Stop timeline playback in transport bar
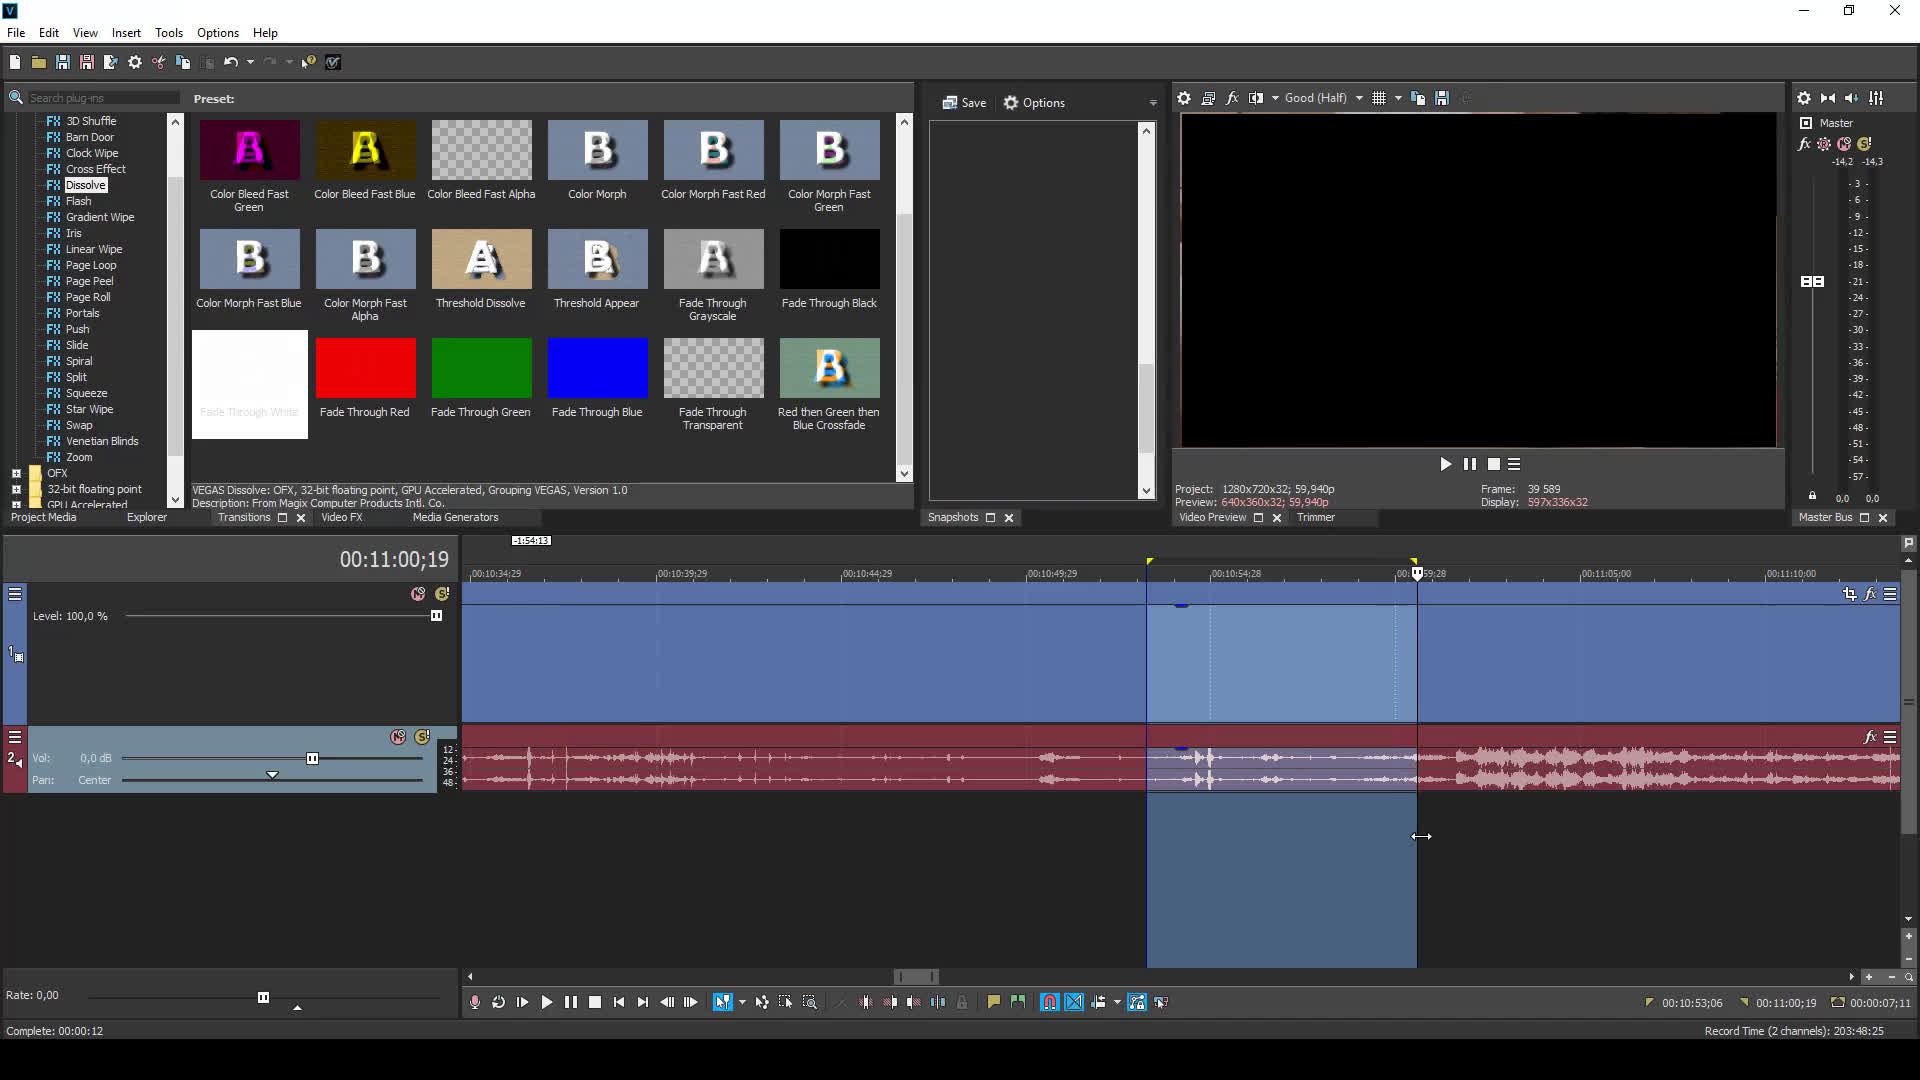The width and height of the screenshot is (1920, 1080). 595,1002
